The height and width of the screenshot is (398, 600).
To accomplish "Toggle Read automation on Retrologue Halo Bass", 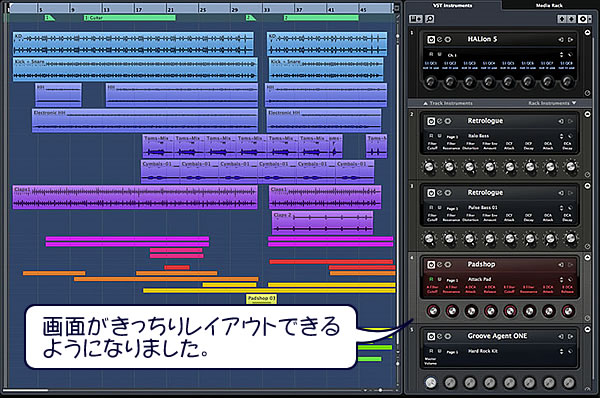I will click(x=431, y=136).
